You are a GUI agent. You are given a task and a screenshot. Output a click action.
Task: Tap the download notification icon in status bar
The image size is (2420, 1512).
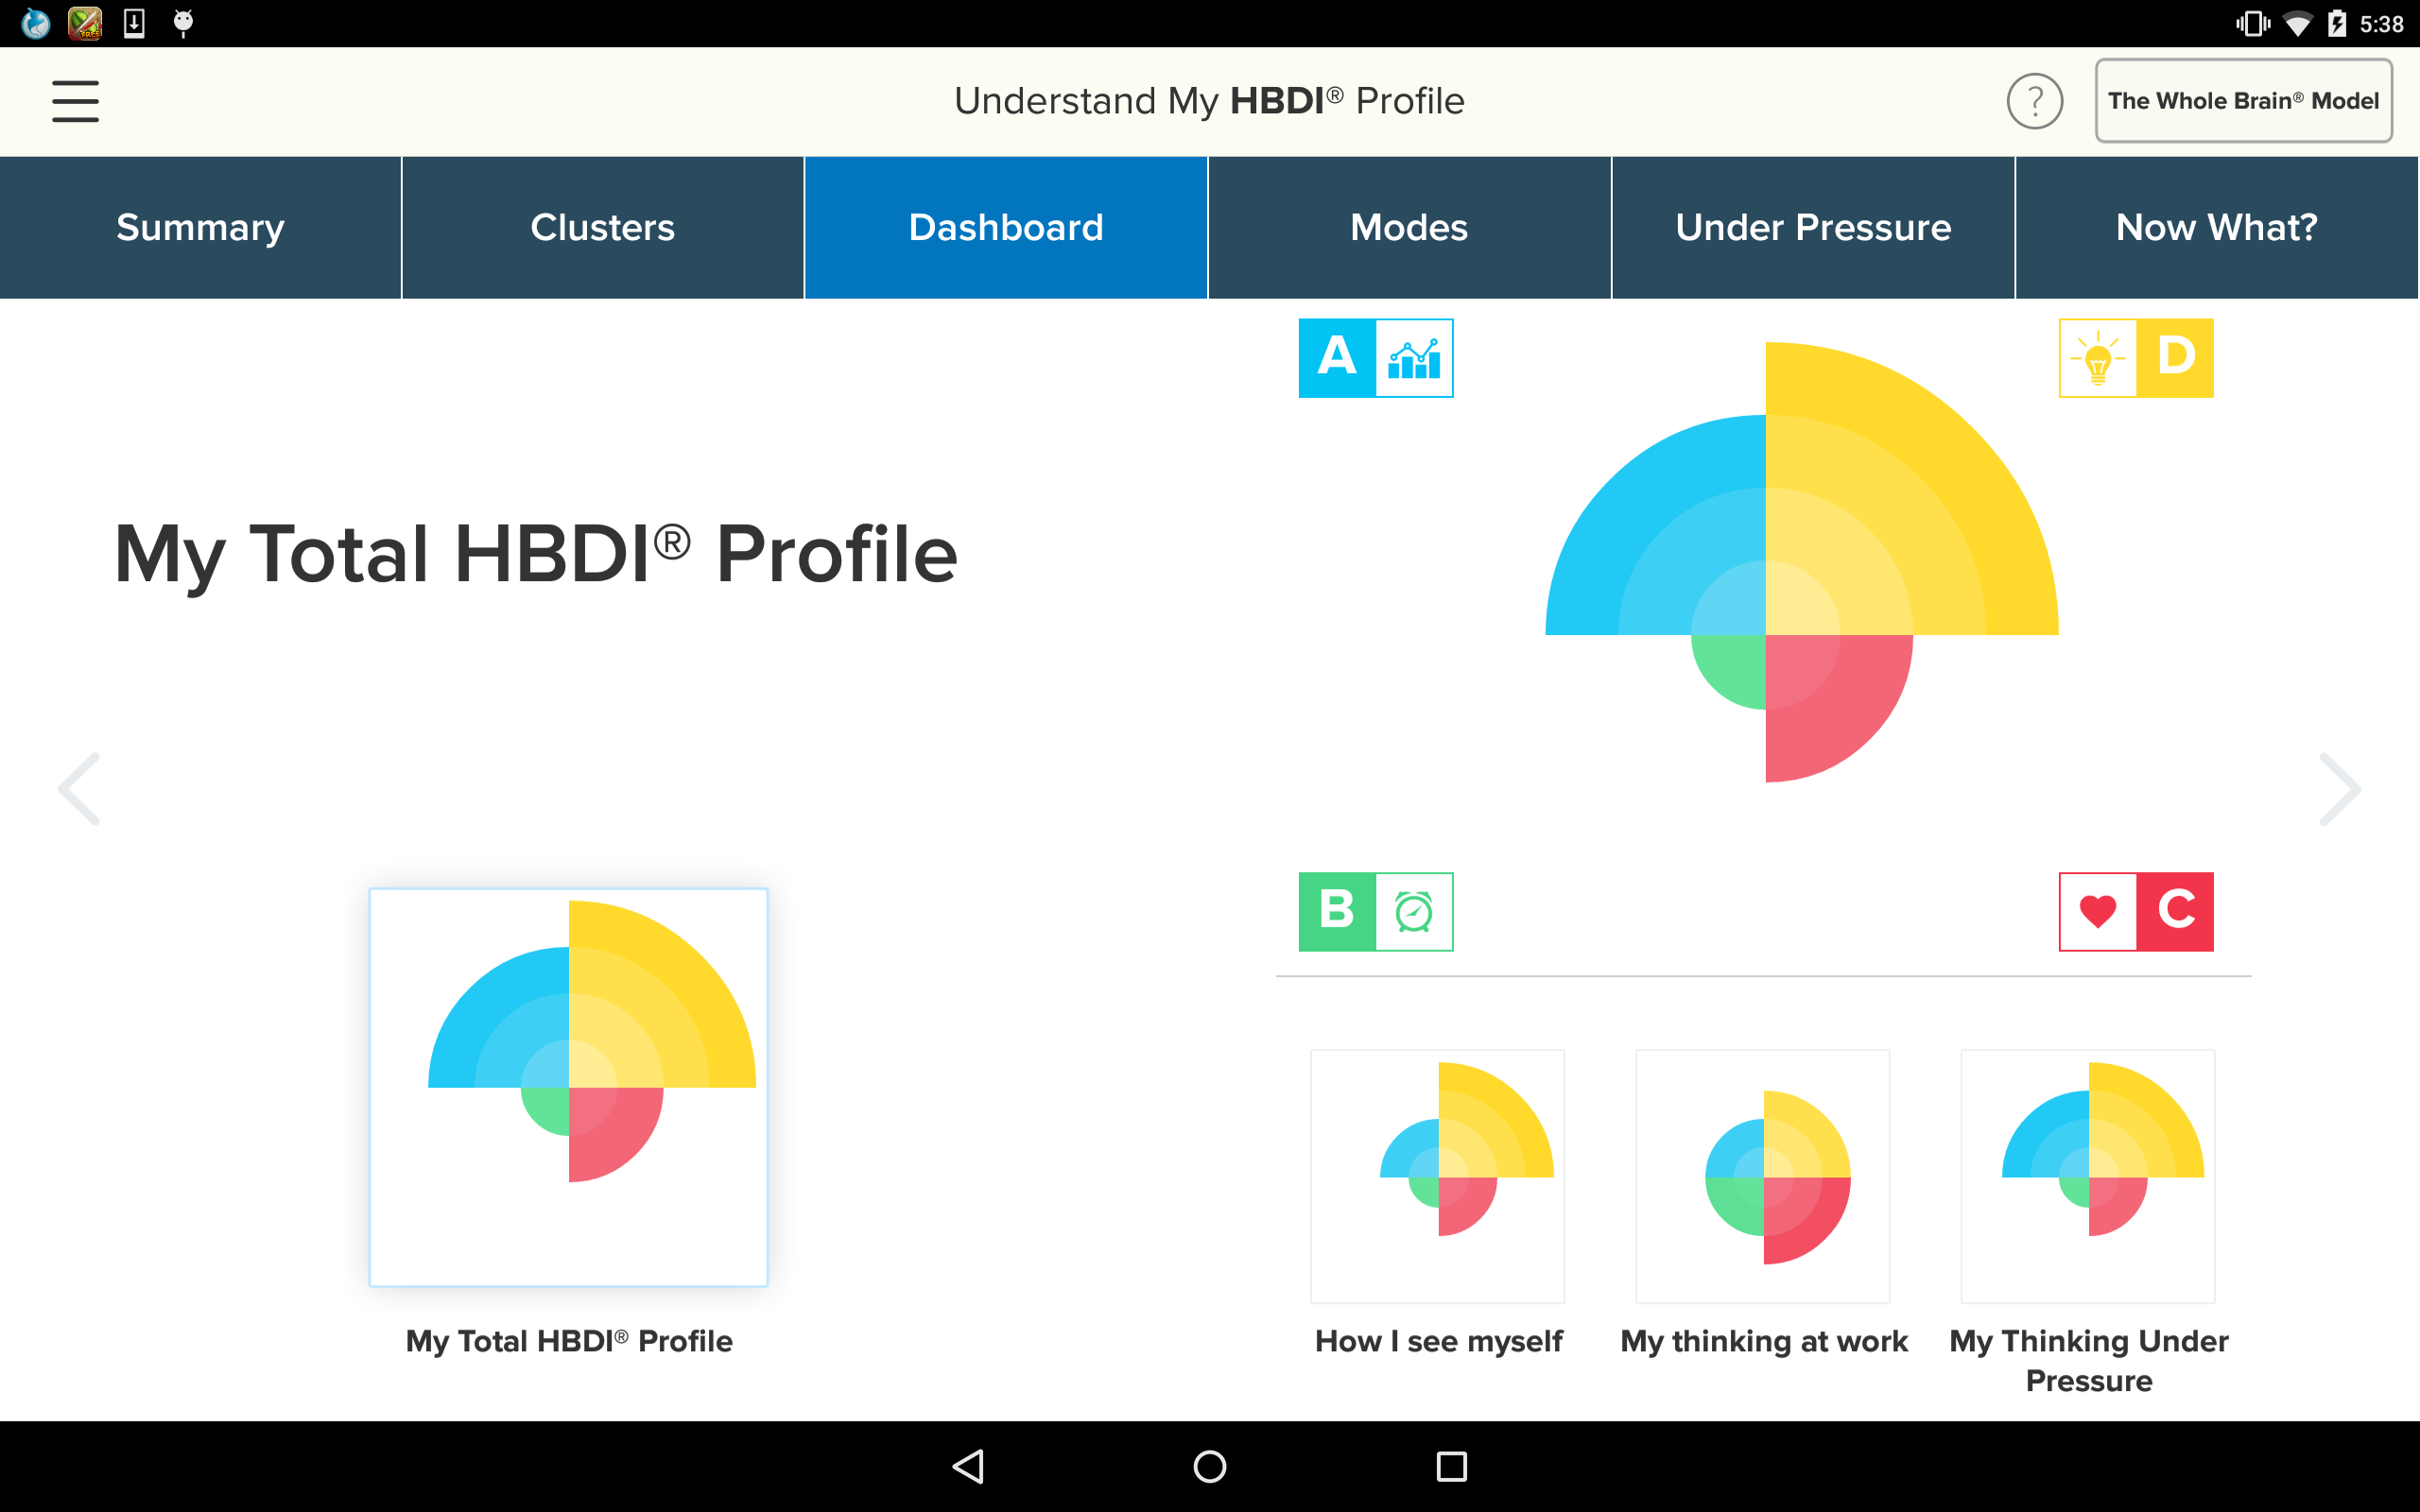pyautogui.click(x=134, y=23)
